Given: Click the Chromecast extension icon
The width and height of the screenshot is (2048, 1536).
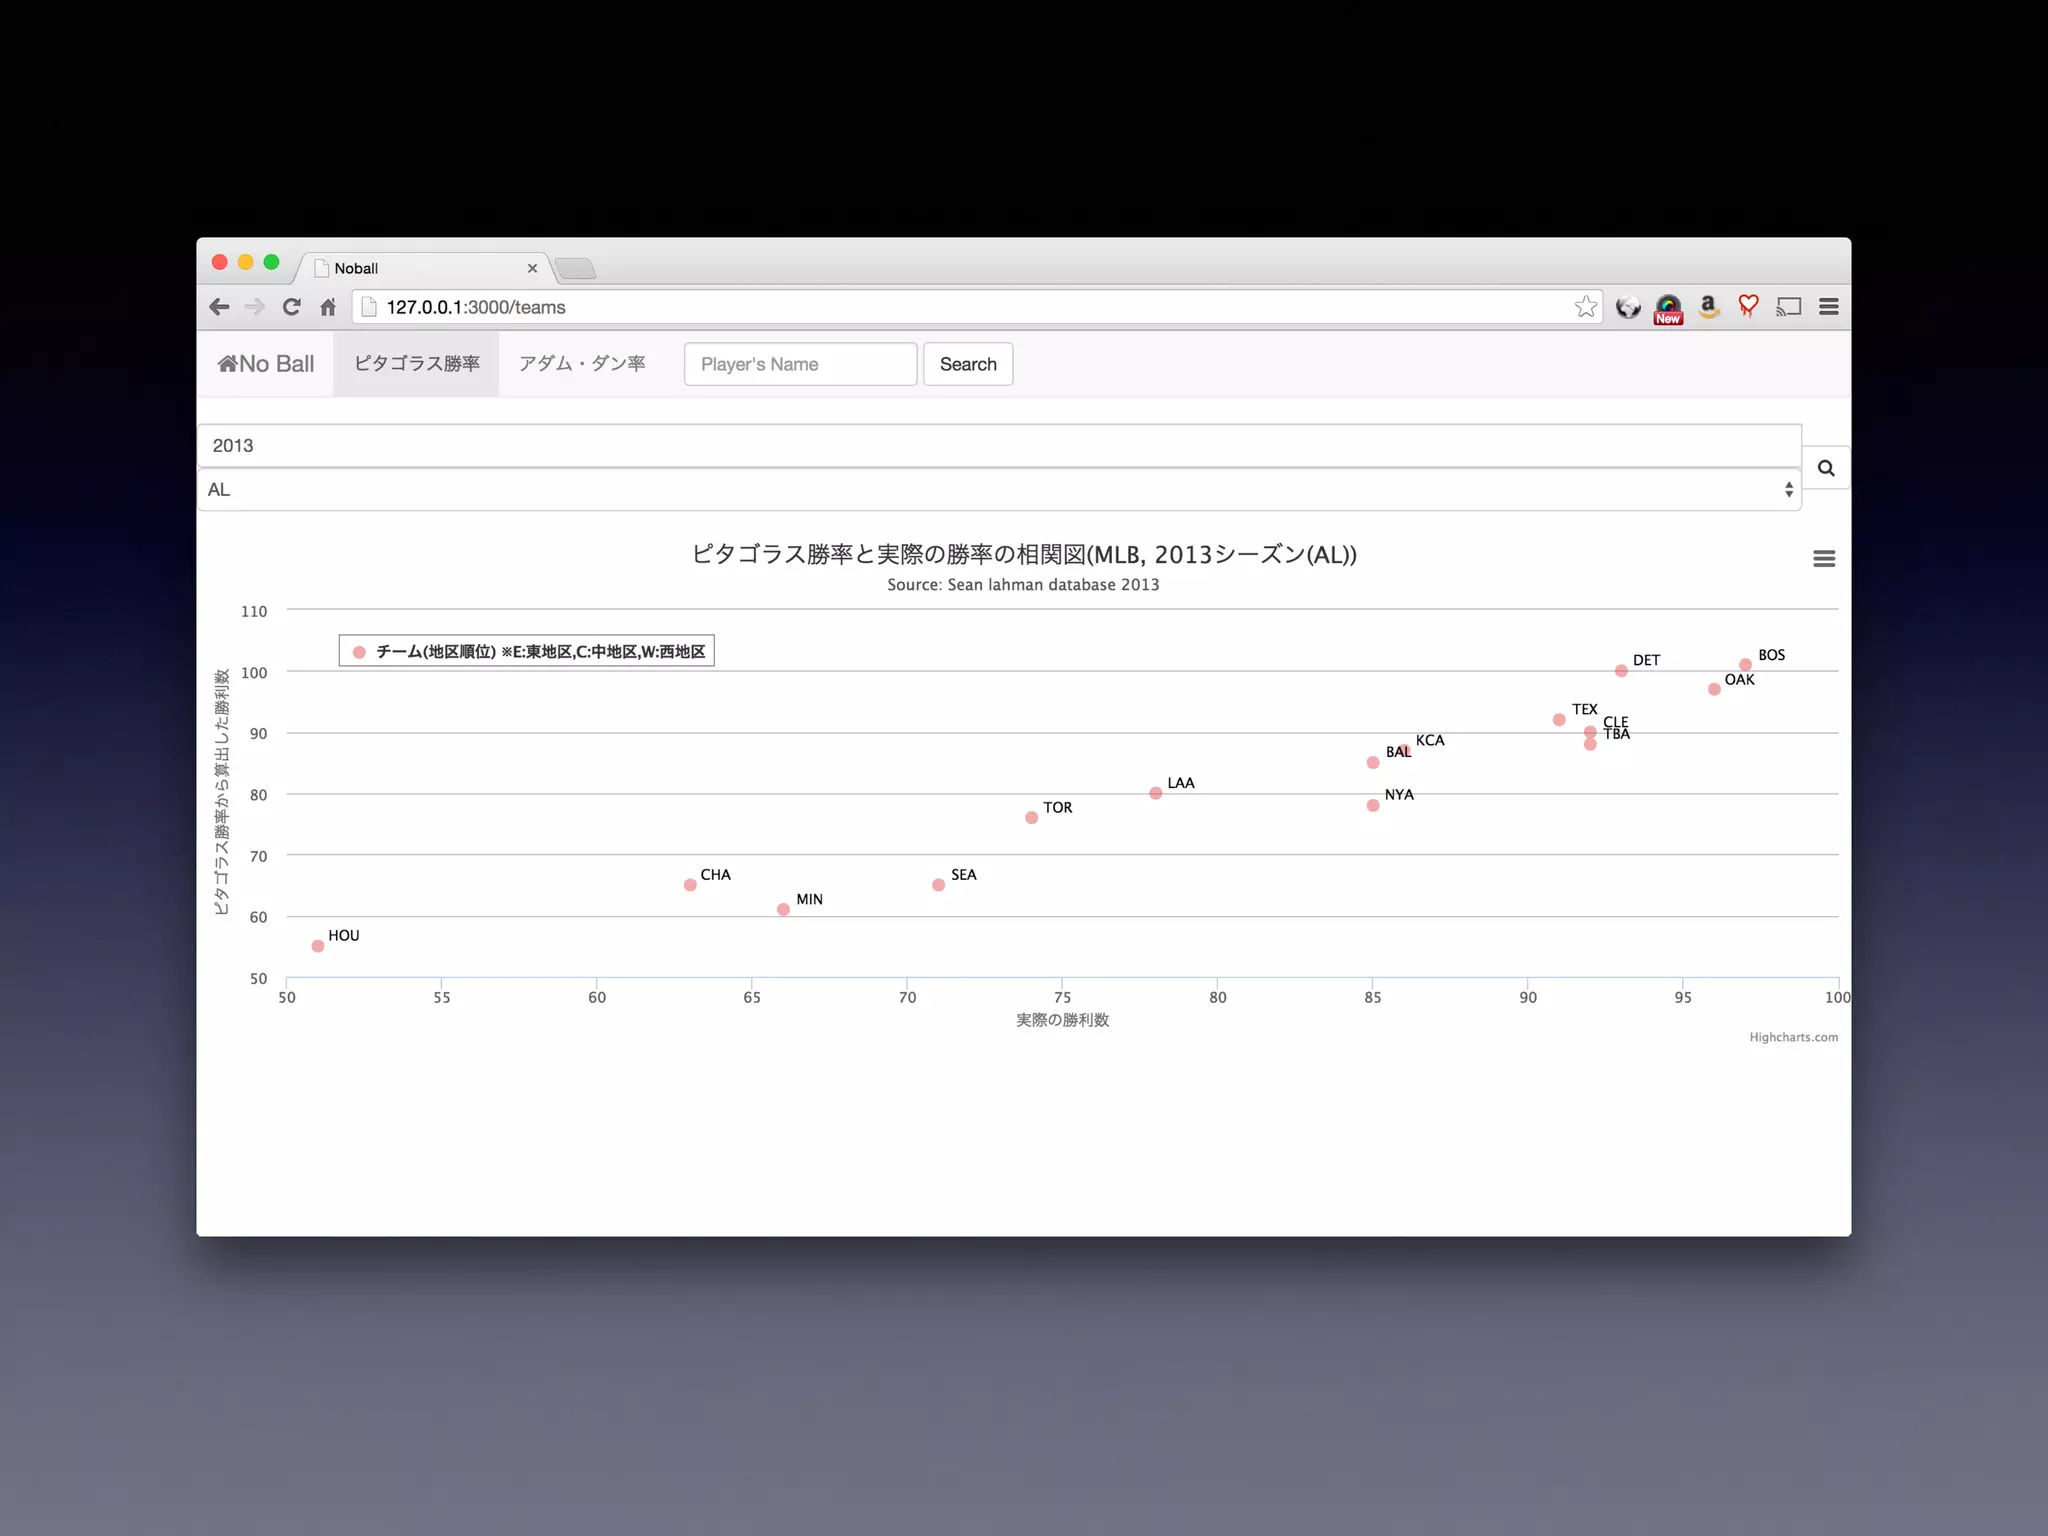Looking at the screenshot, I should point(1788,307).
